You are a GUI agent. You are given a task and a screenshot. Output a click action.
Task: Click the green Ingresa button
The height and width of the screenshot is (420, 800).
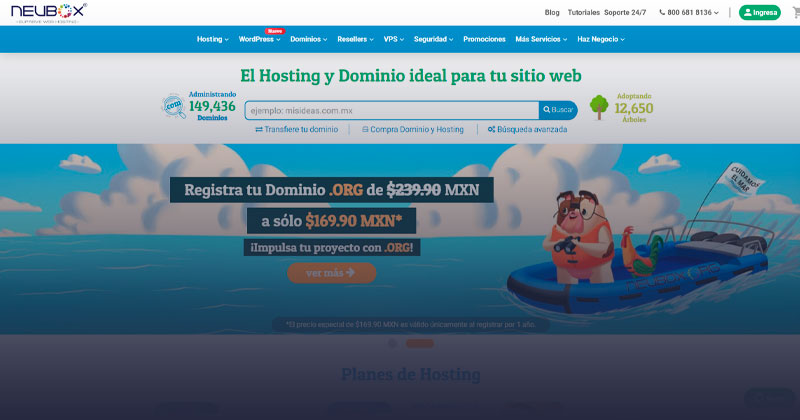tap(760, 12)
